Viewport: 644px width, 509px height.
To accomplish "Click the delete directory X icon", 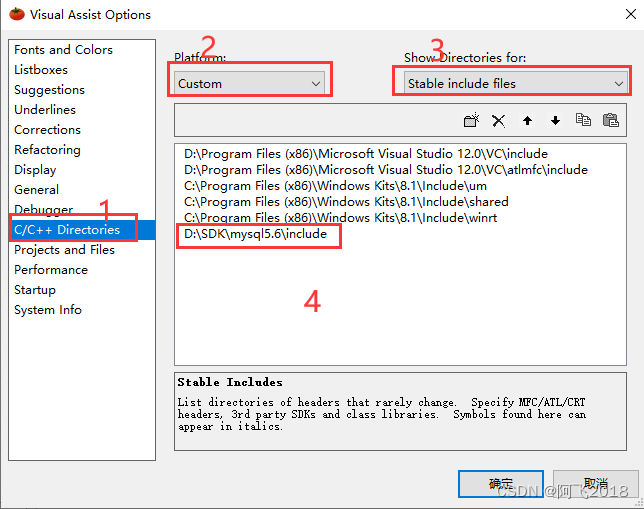I will tap(499, 121).
